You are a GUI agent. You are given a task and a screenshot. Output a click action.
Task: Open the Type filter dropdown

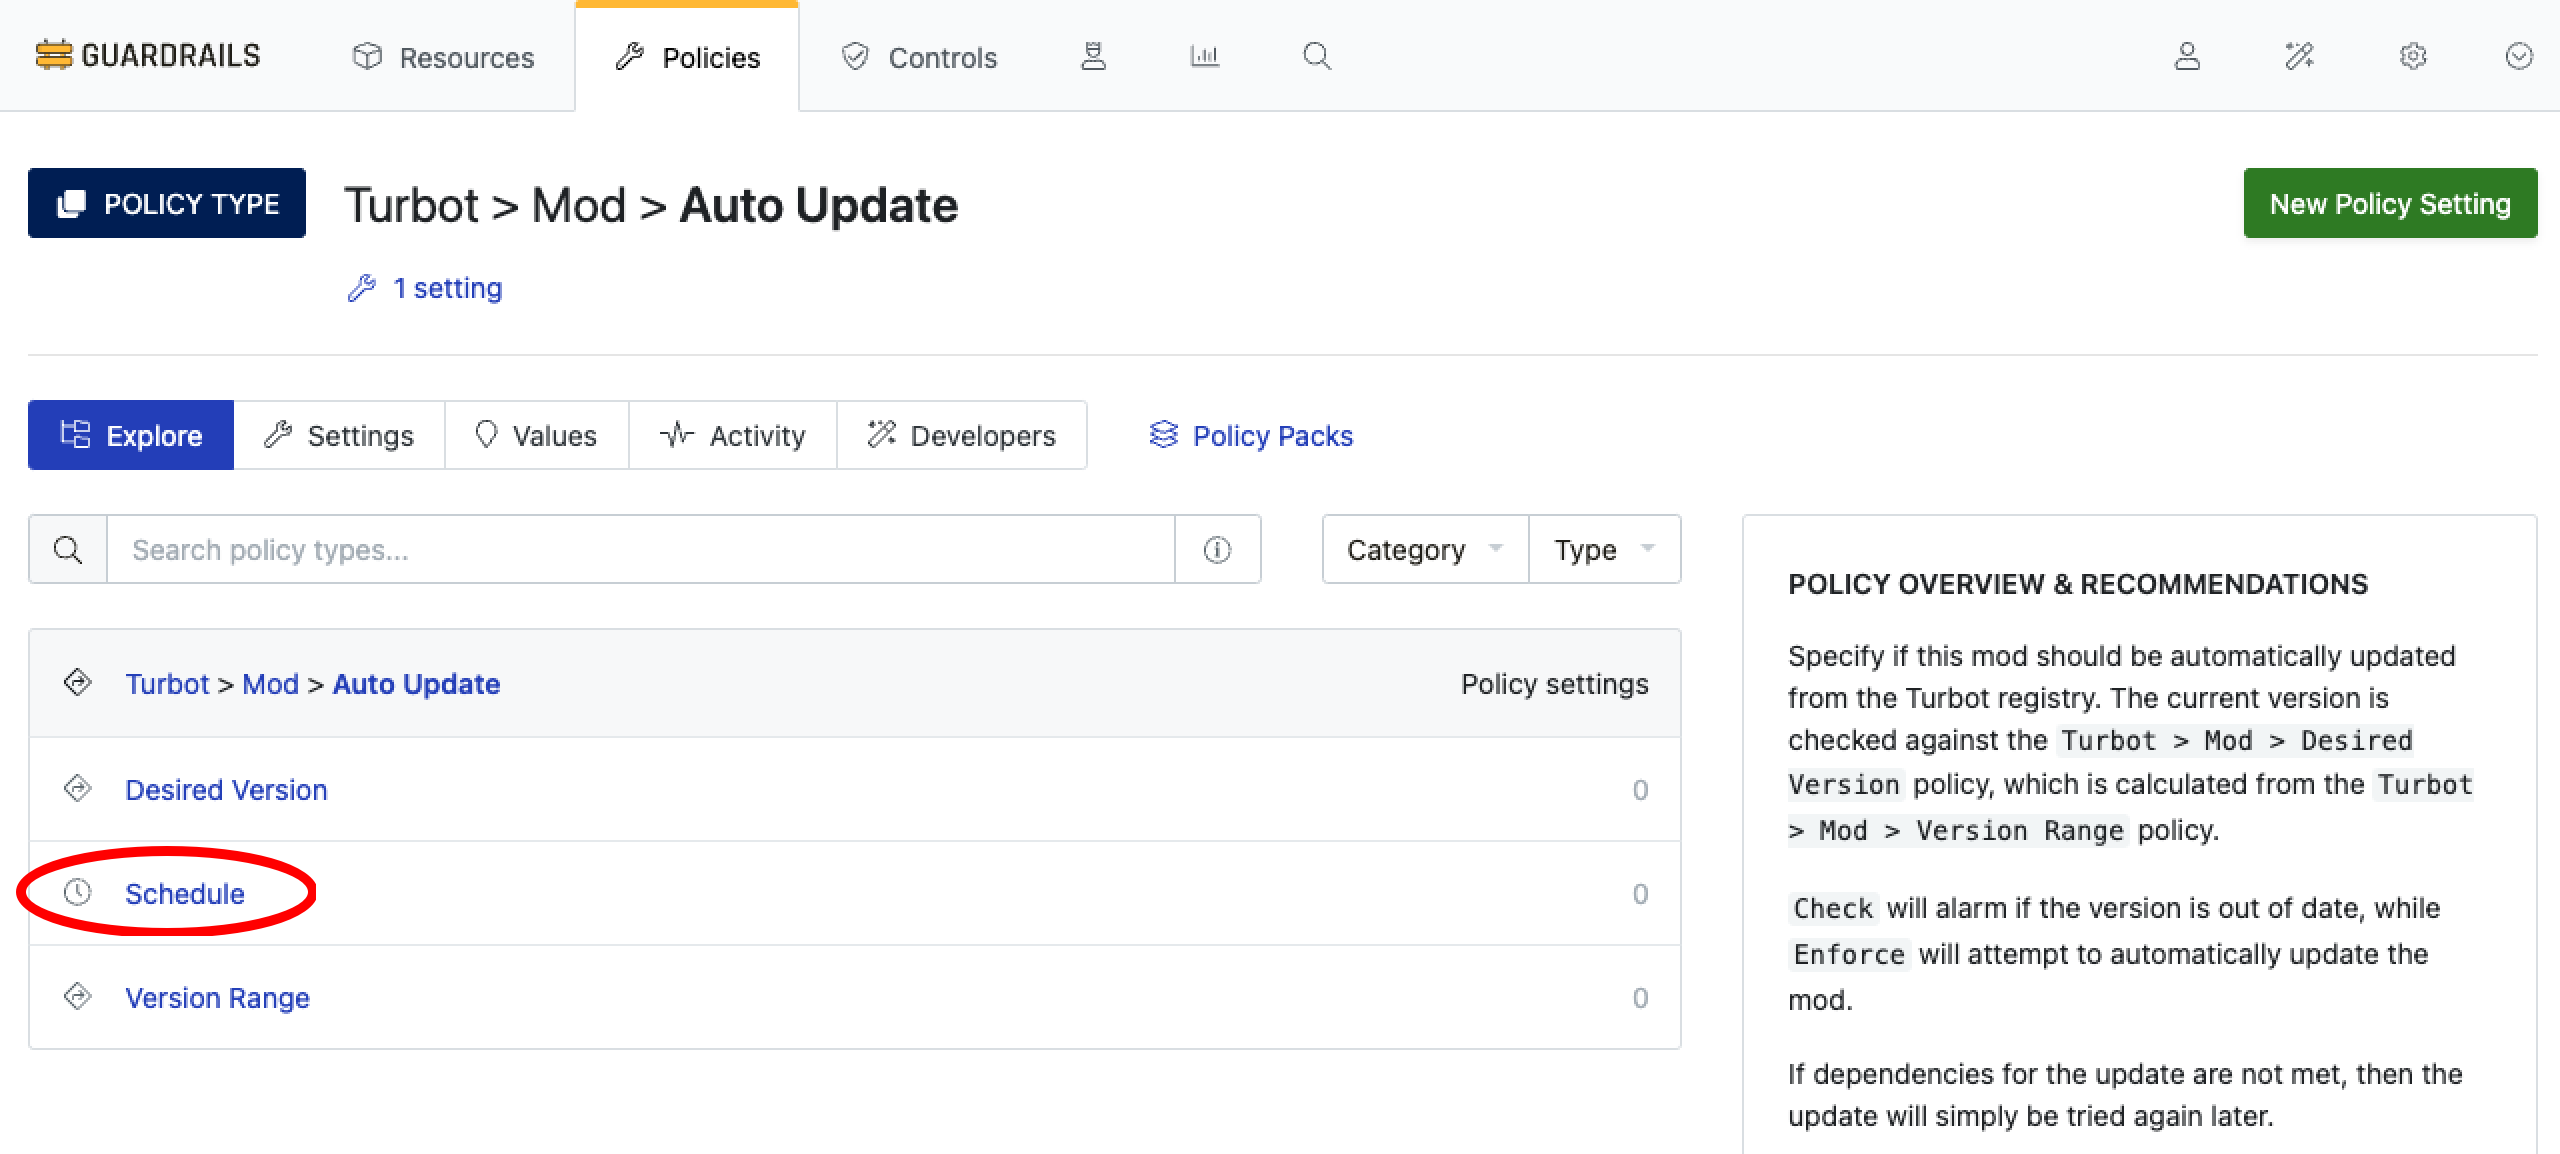pyautogui.click(x=1603, y=550)
